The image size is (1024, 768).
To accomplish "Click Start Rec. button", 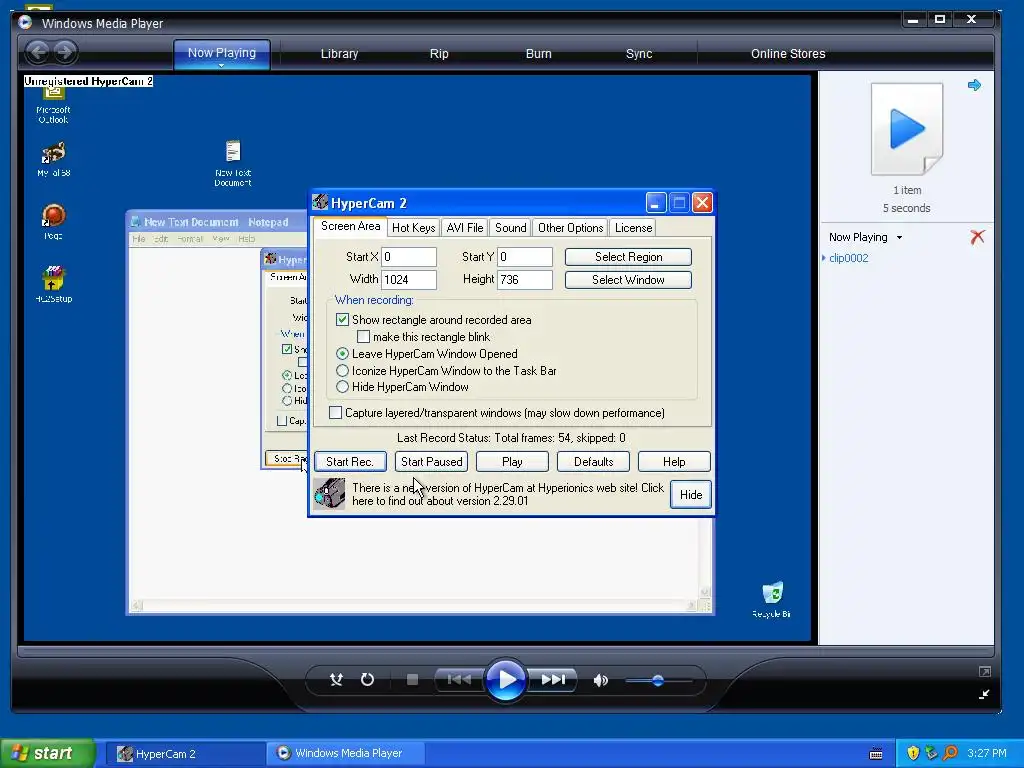I will [350, 462].
